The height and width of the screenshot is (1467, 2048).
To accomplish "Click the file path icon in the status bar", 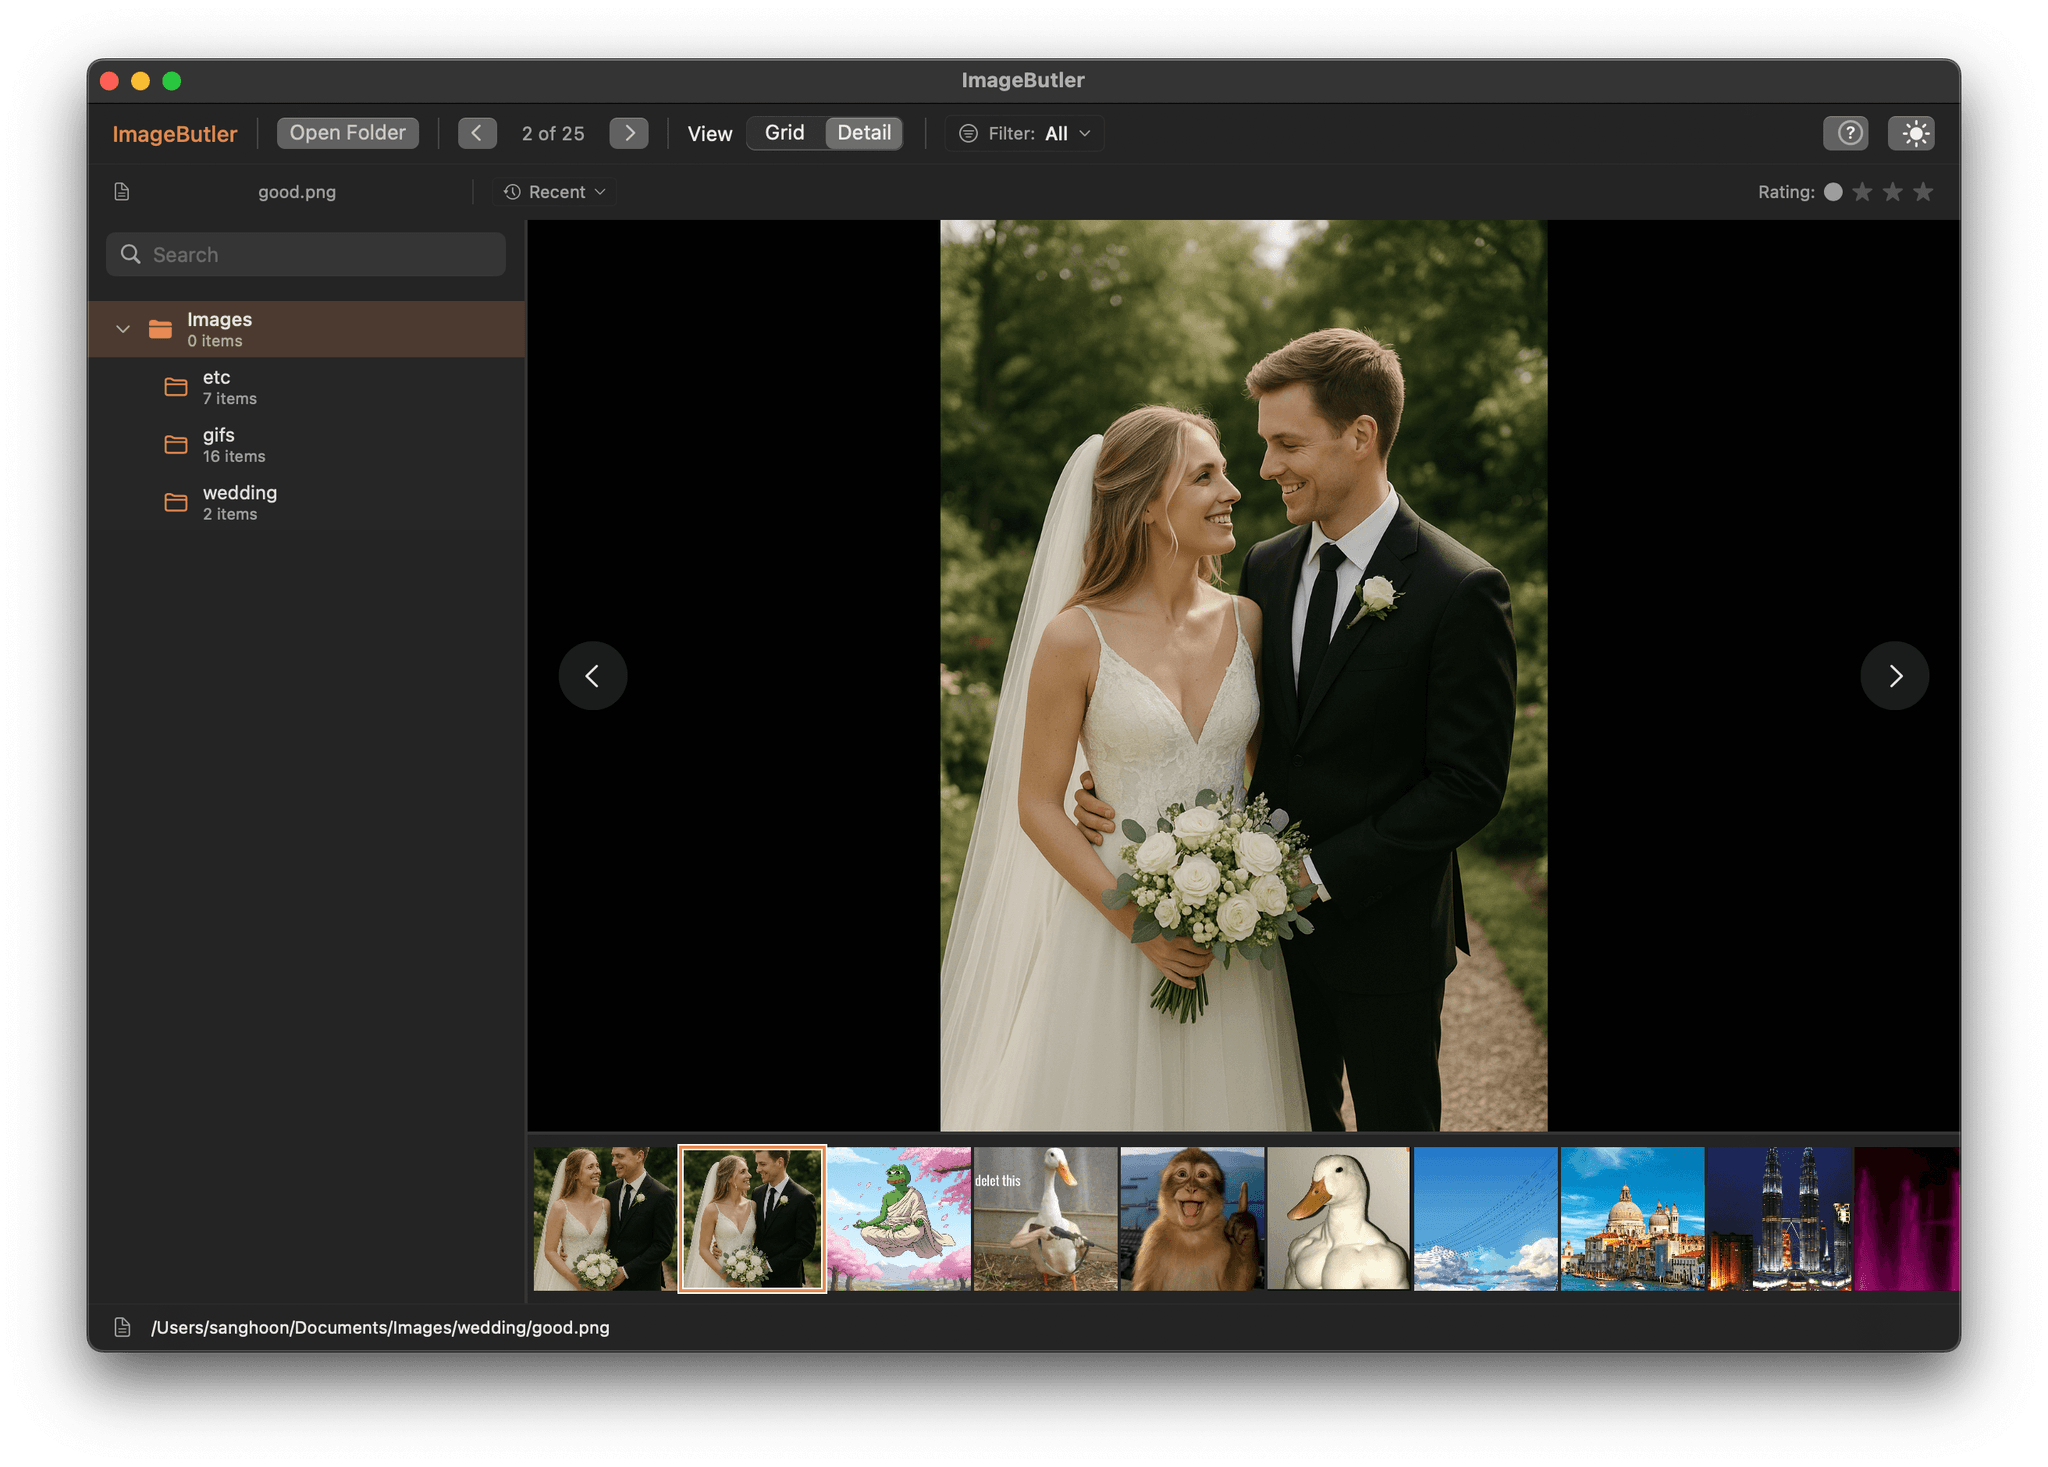I will coord(122,1327).
